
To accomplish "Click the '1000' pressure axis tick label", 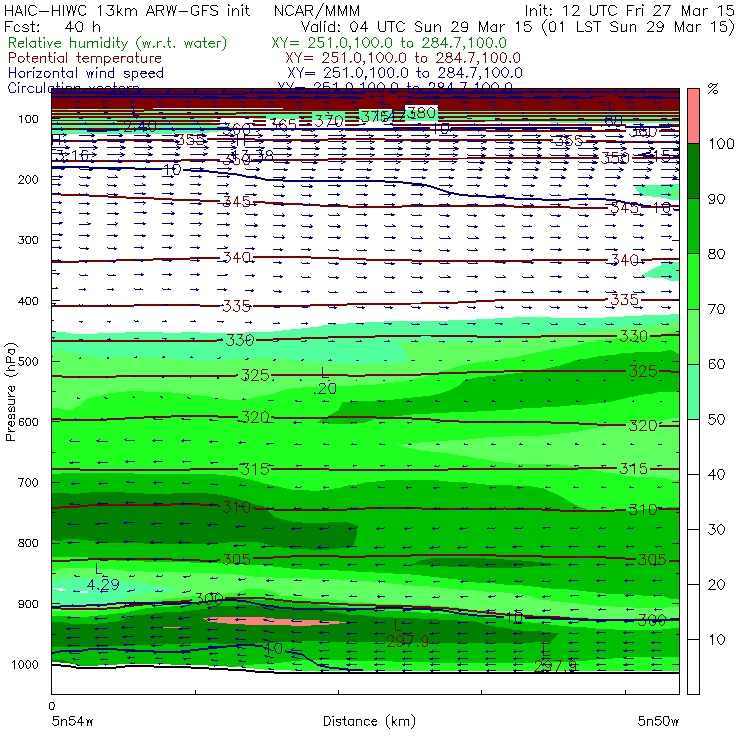I will tap(25, 664).
